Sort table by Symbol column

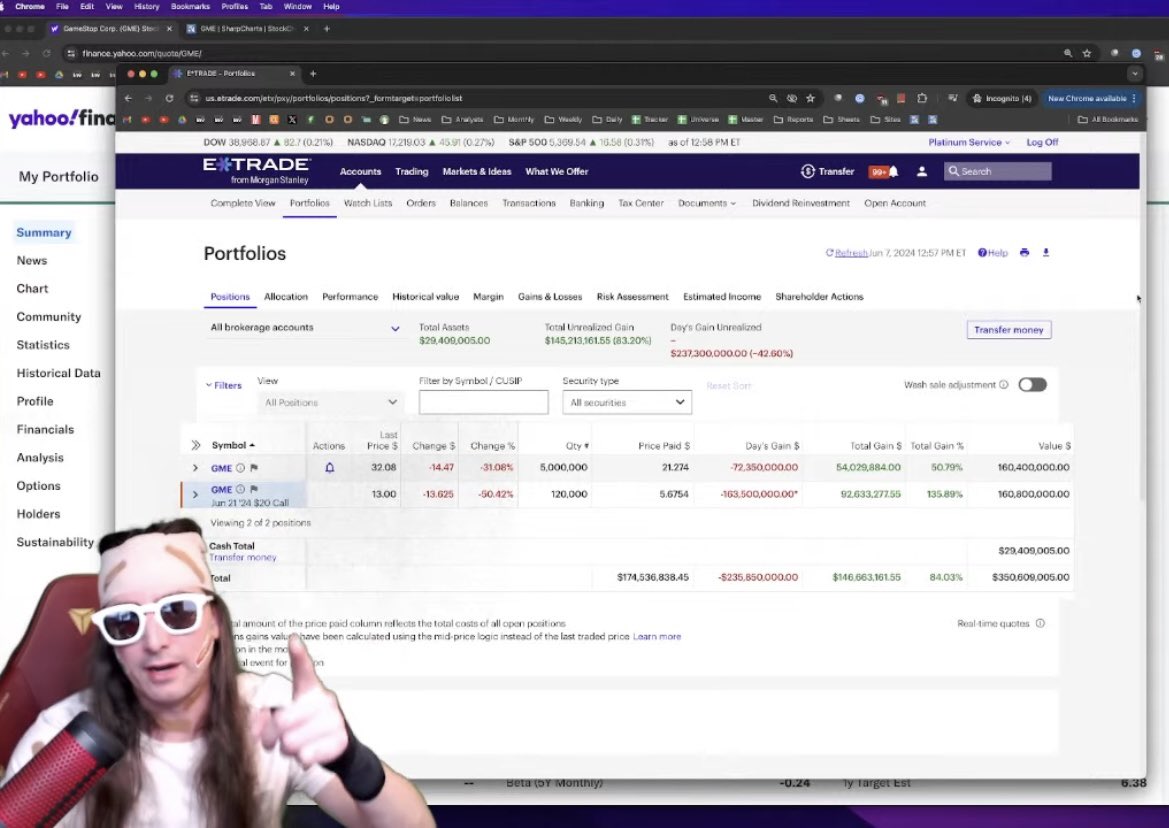(x=233, y=445)
